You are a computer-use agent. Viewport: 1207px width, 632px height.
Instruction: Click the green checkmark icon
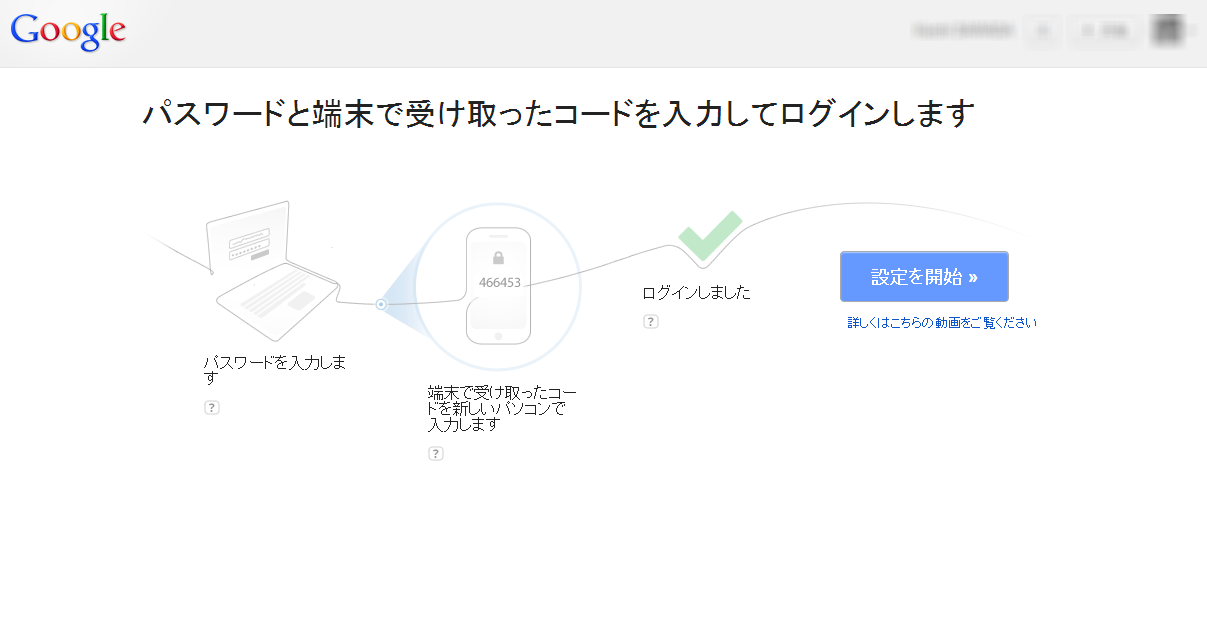709,236
